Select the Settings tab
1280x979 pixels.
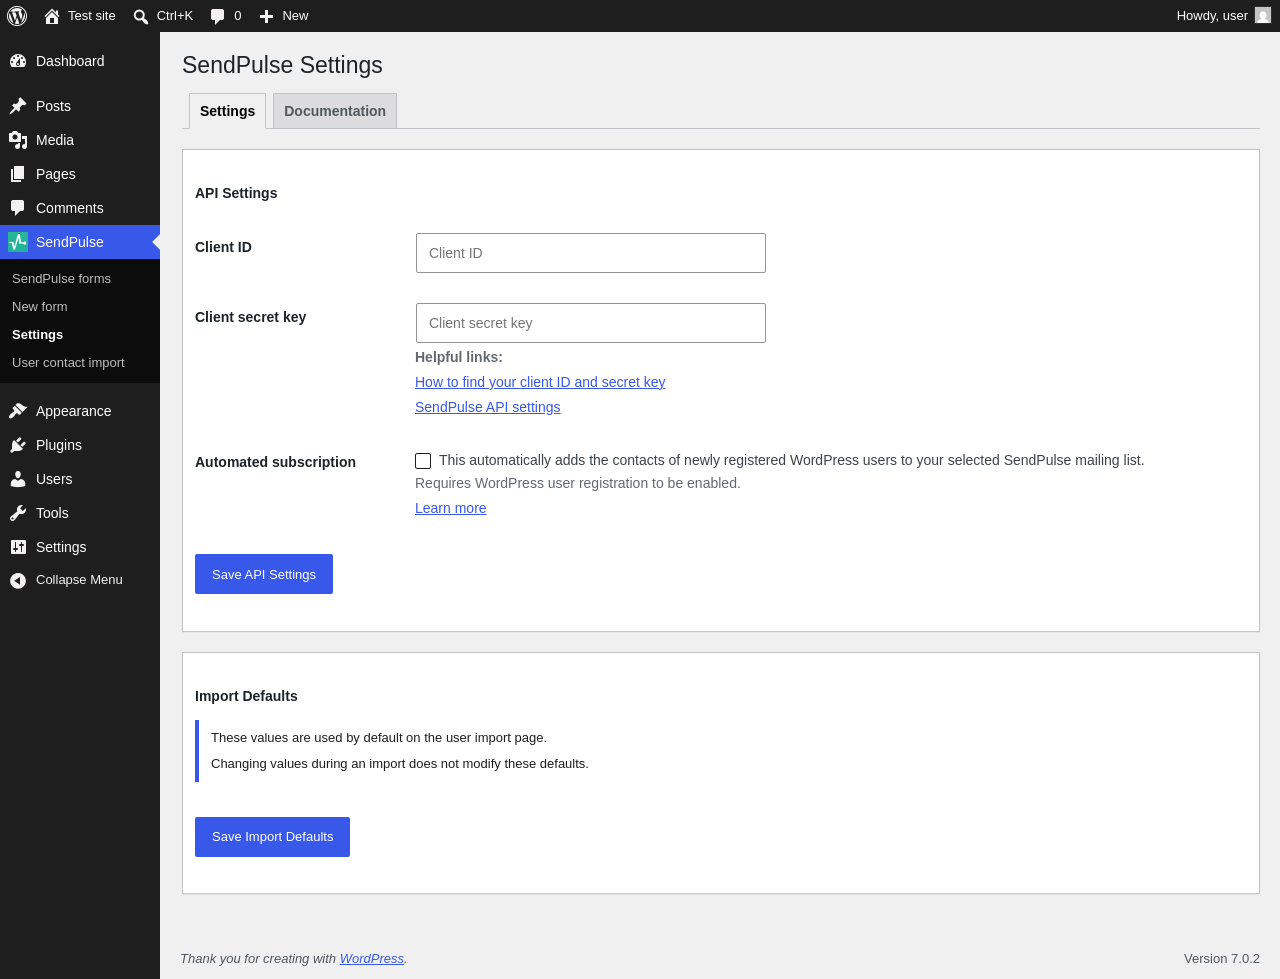point(227,111)
